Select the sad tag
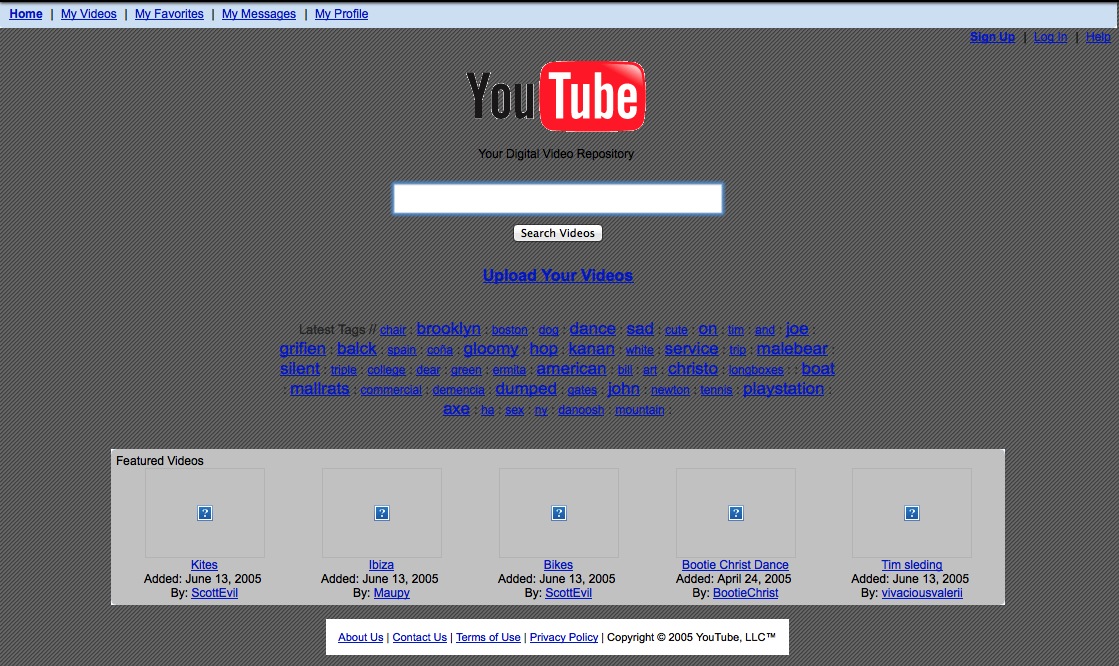The height and width of the screenshot is (666, 1119). click(640, 328)
